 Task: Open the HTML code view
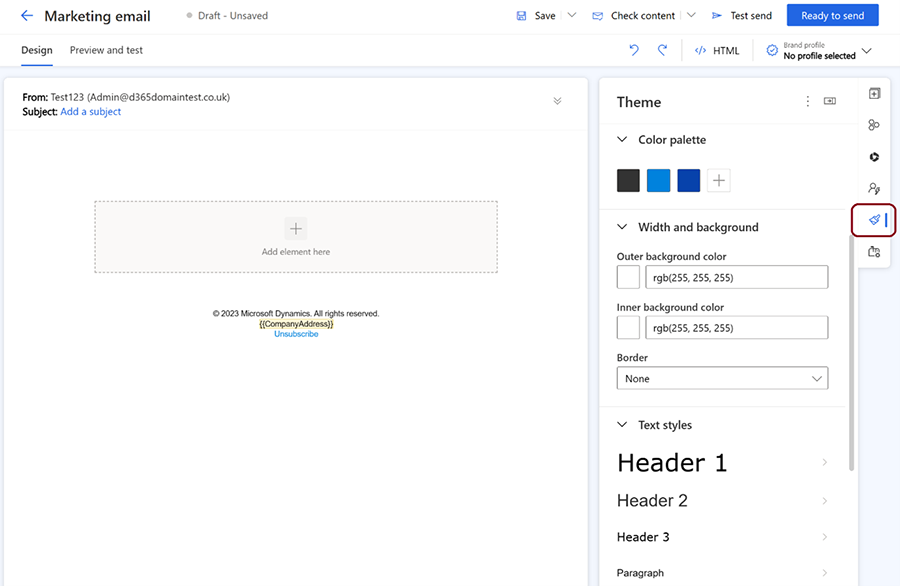717,50
